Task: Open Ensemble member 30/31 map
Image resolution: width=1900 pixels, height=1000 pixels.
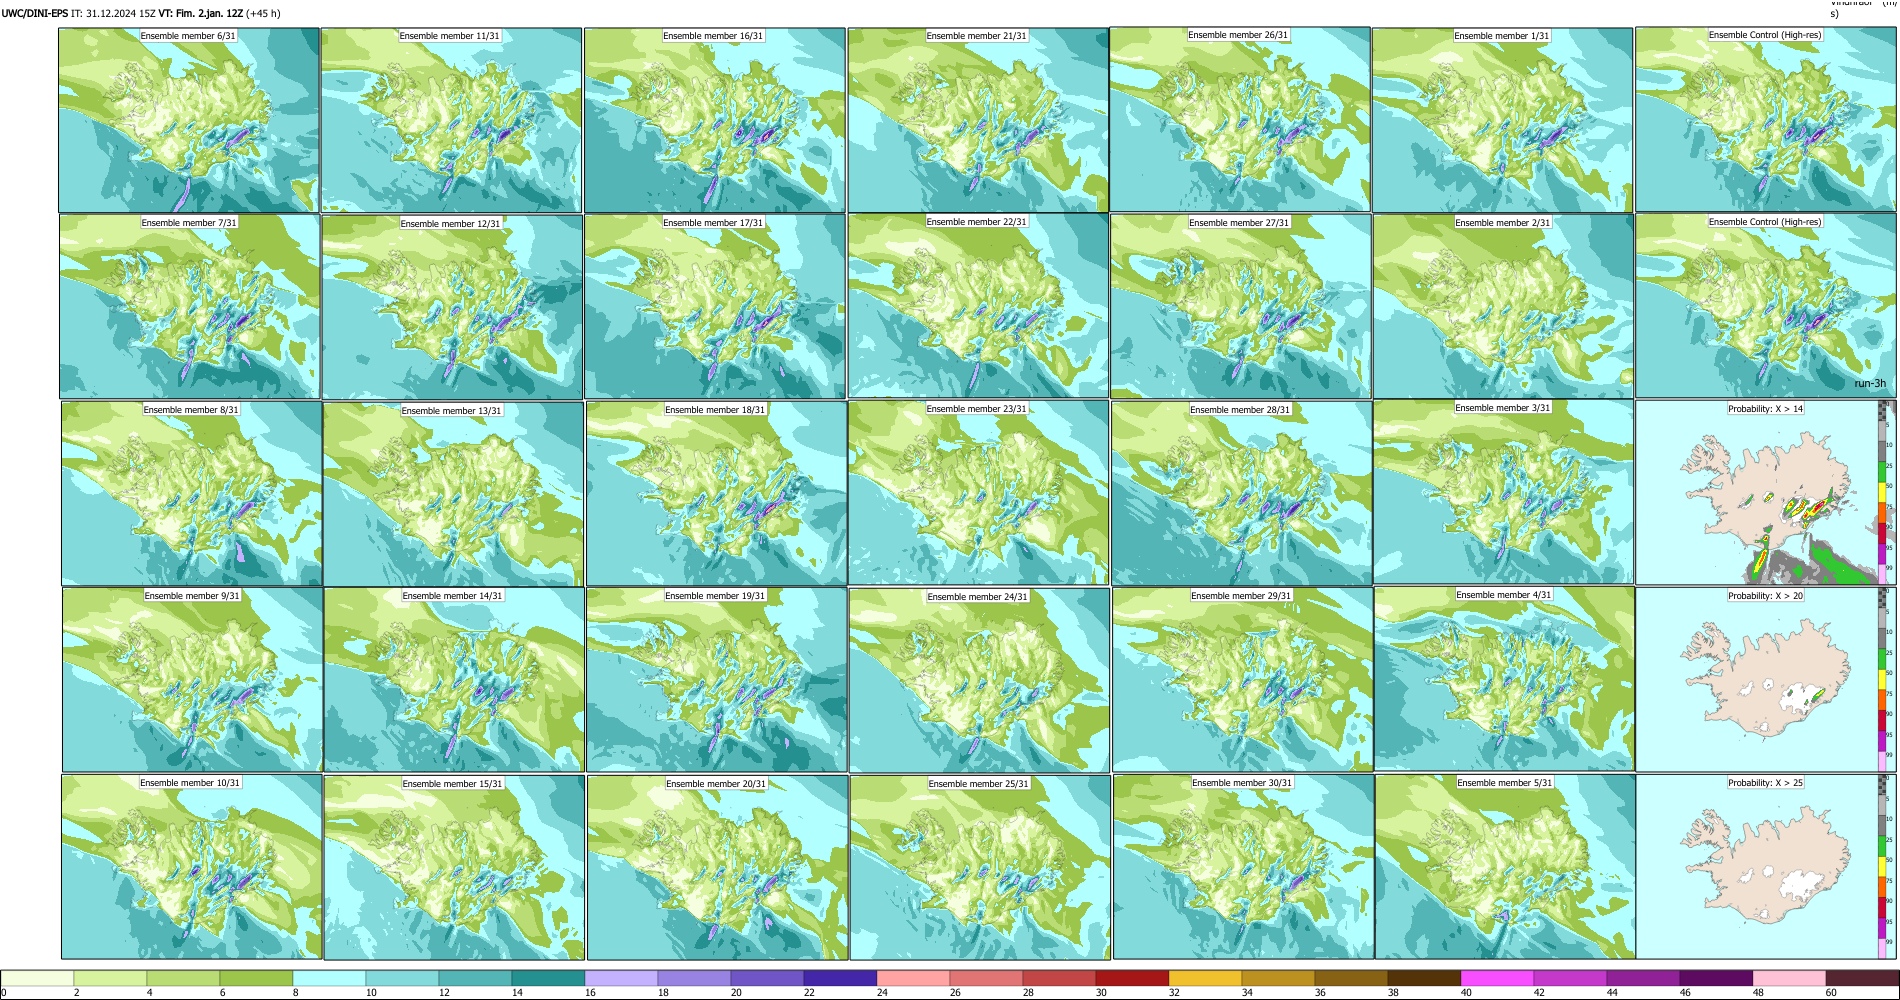Action: (1243, 867)
